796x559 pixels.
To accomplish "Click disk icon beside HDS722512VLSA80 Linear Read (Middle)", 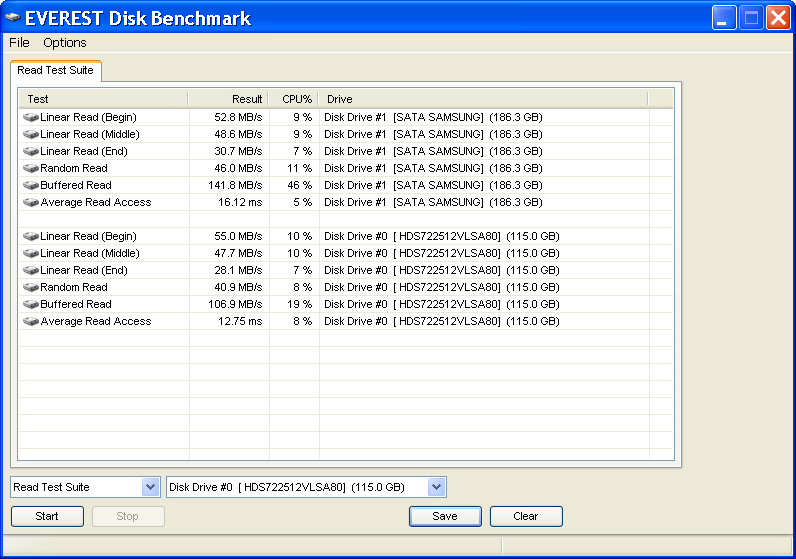I will 31,254.
